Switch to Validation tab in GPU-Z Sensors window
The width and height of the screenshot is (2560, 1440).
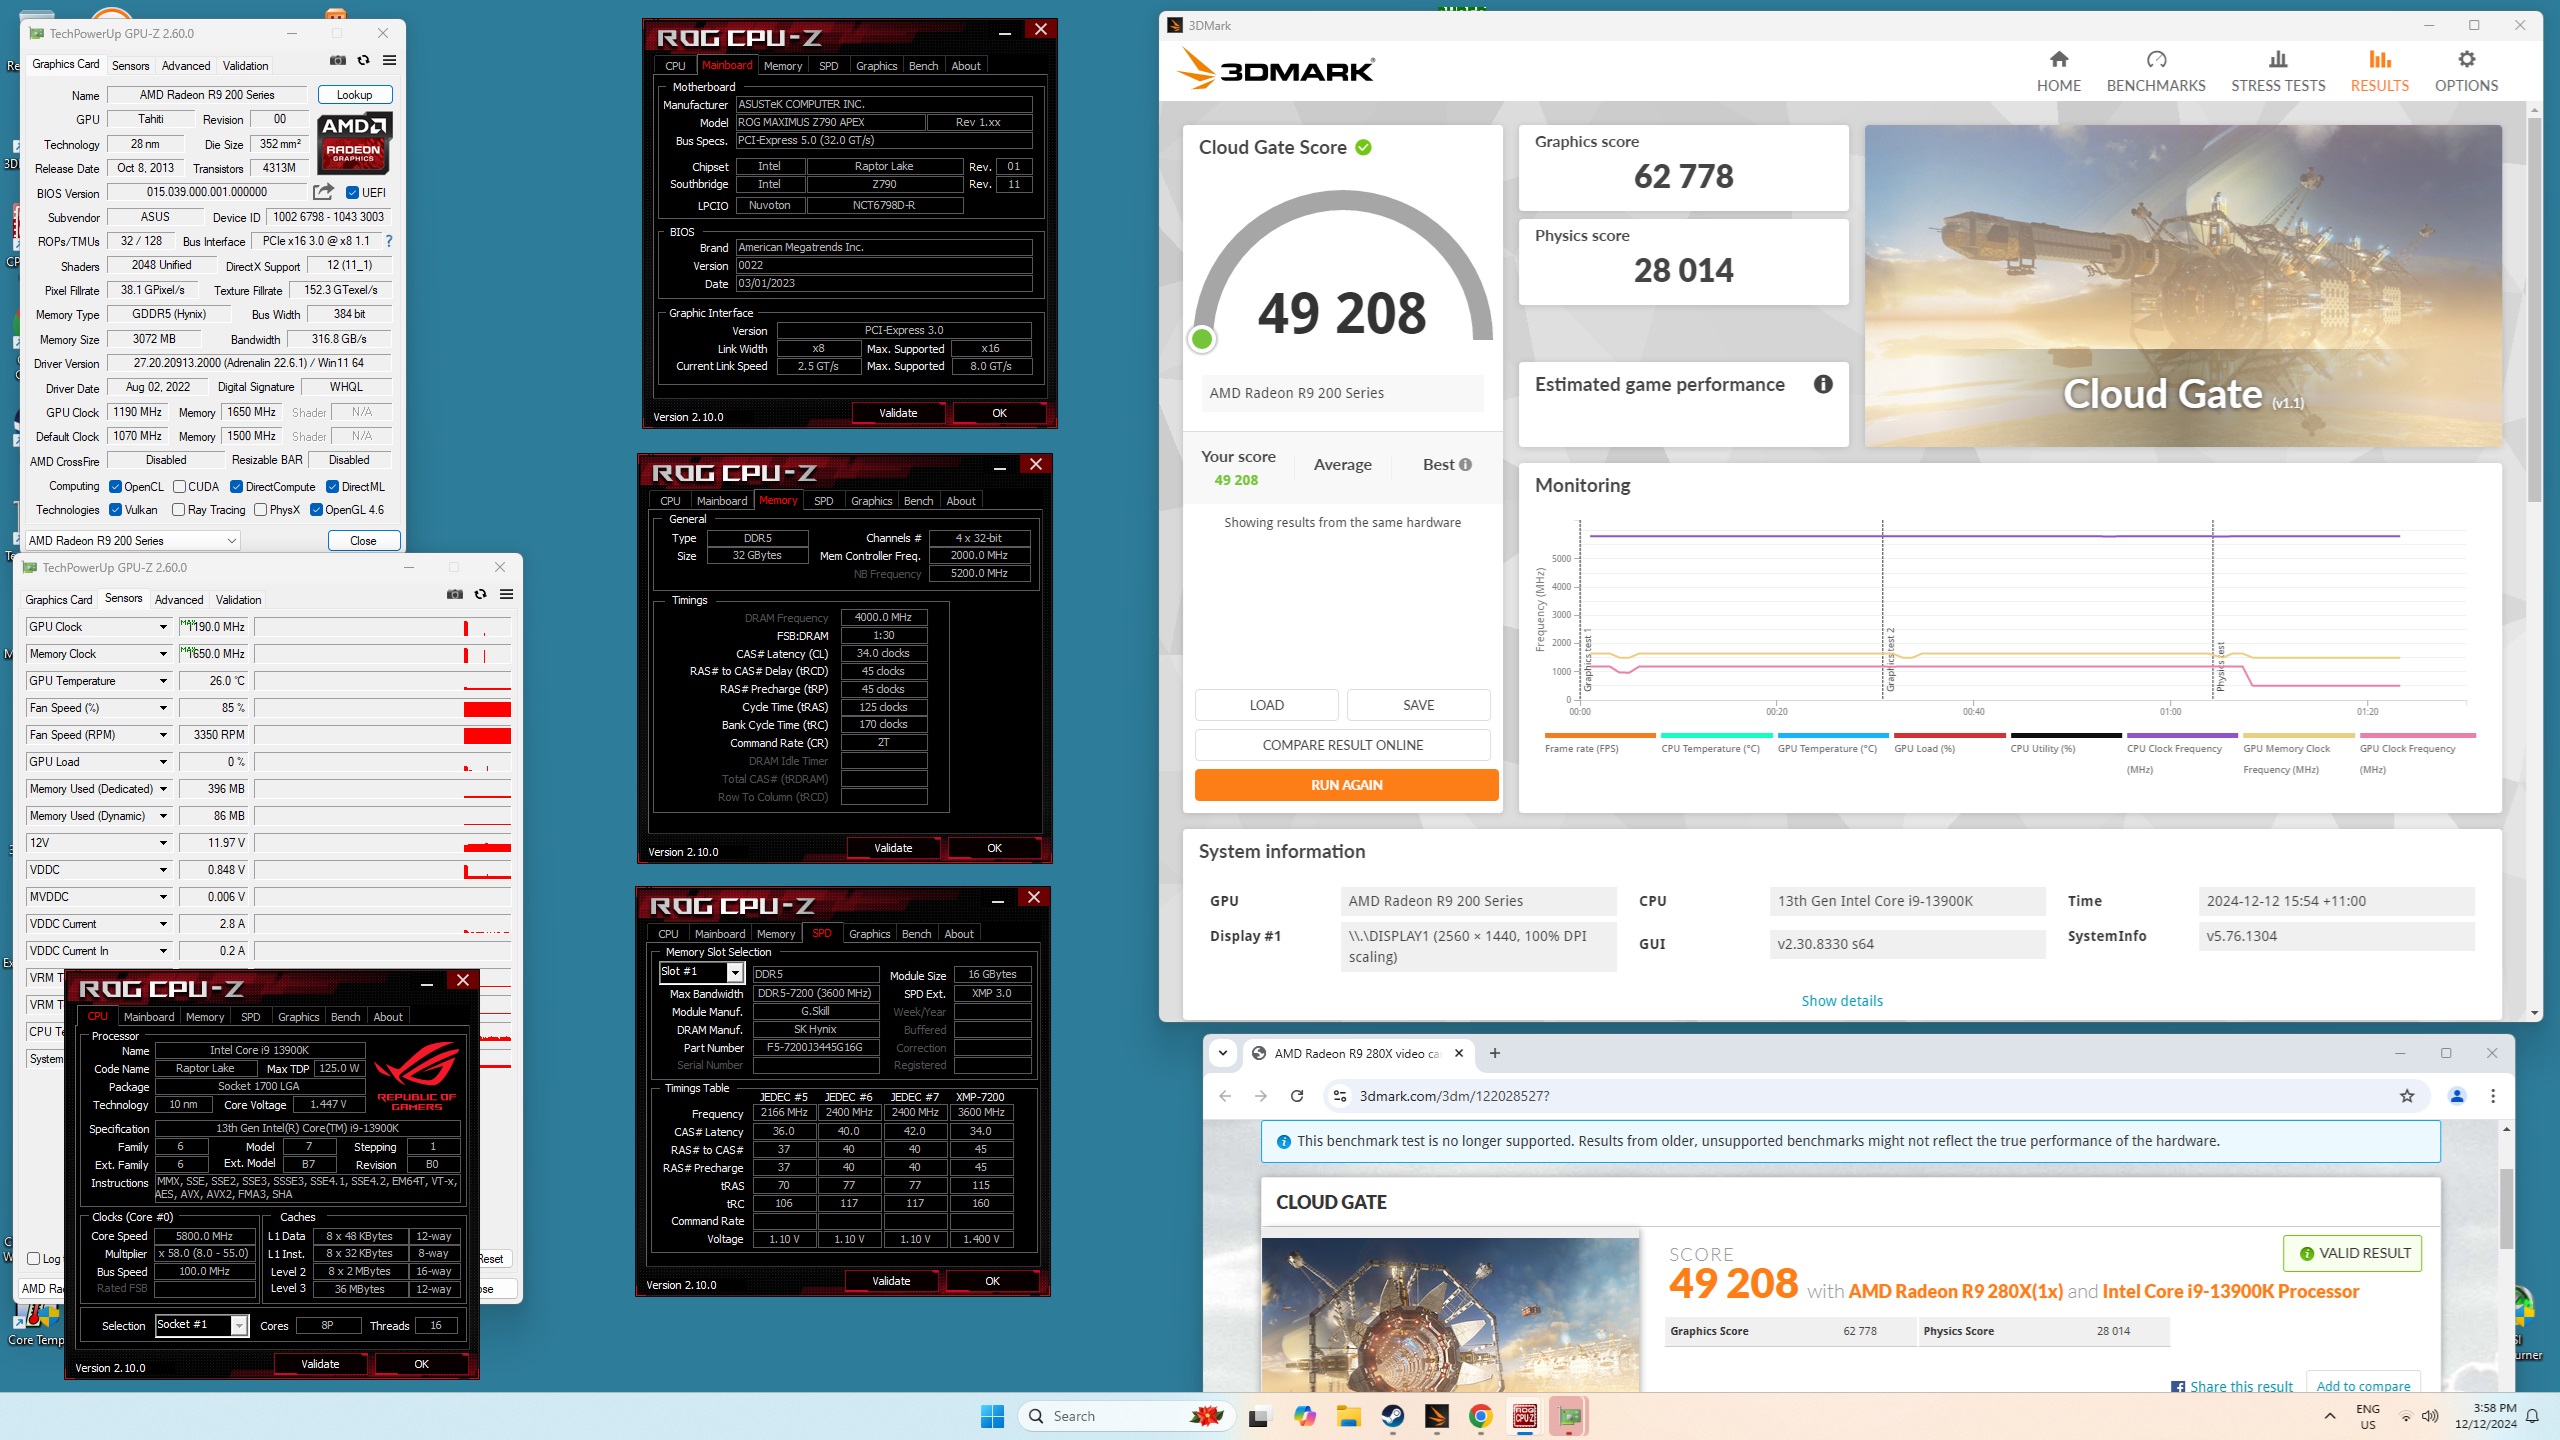coord(239,600)
